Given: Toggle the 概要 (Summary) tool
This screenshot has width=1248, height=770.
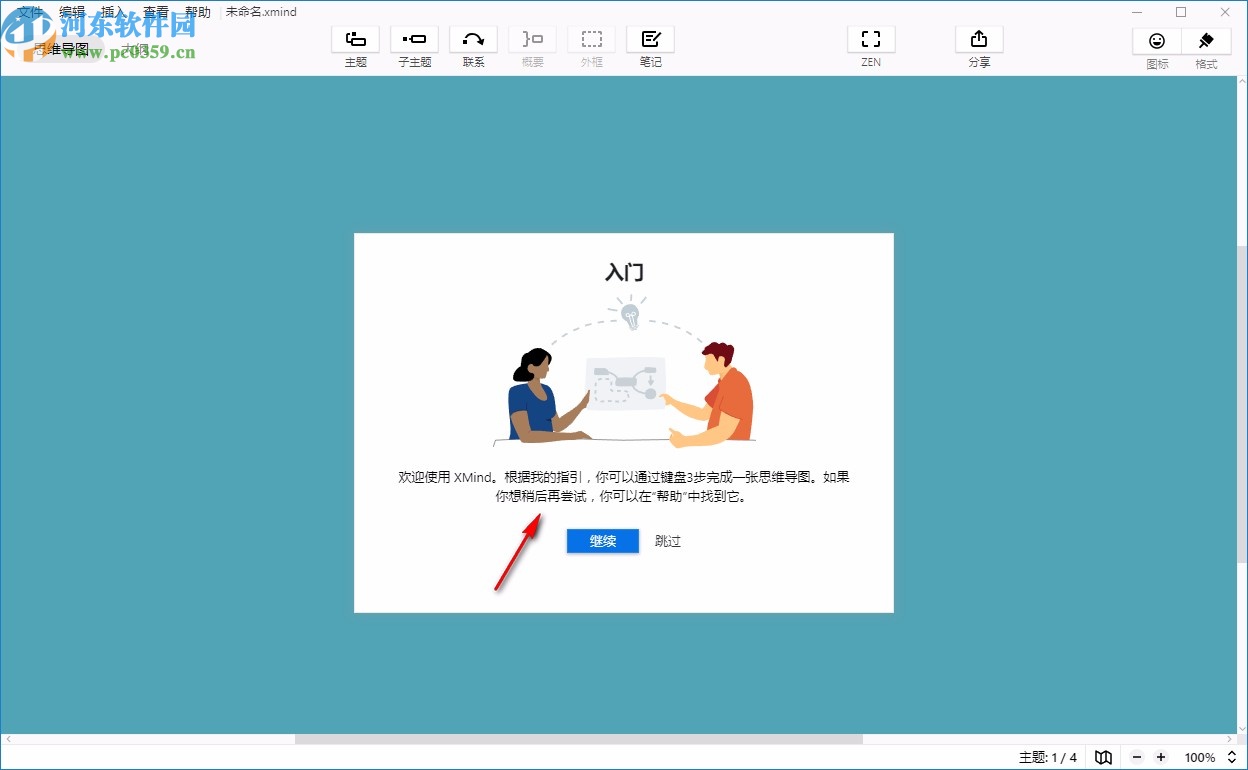Looking at the screenshot, I should (532, 45).
